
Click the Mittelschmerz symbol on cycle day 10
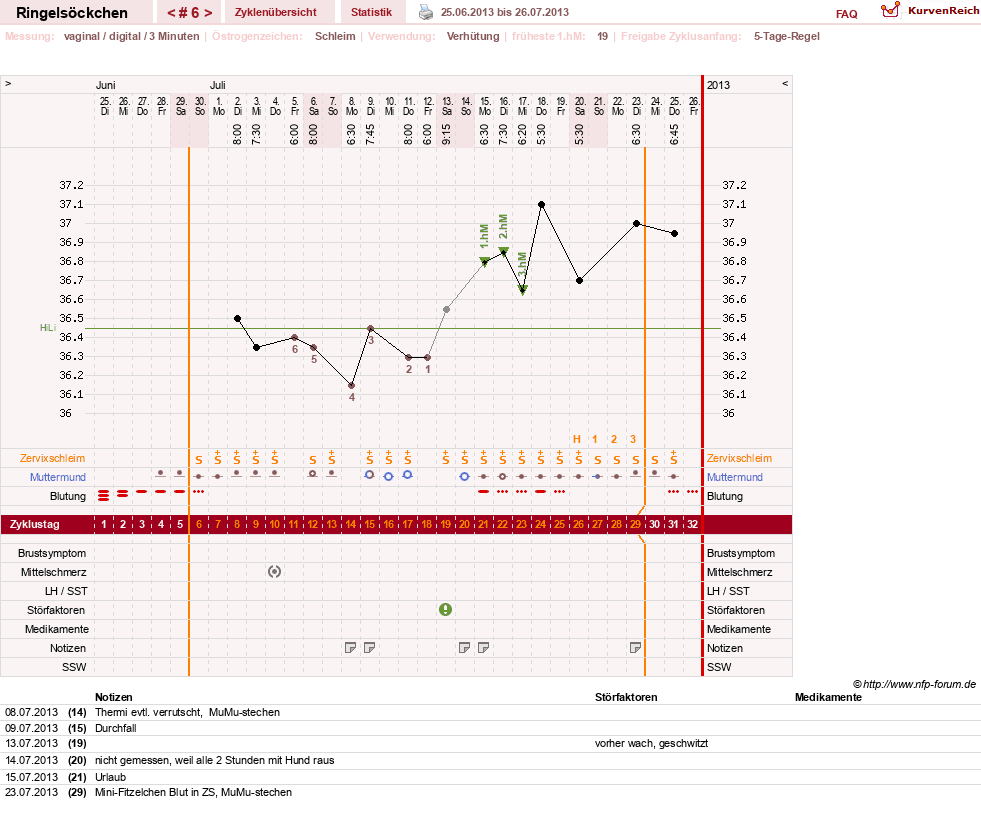(x=275, y=571)
